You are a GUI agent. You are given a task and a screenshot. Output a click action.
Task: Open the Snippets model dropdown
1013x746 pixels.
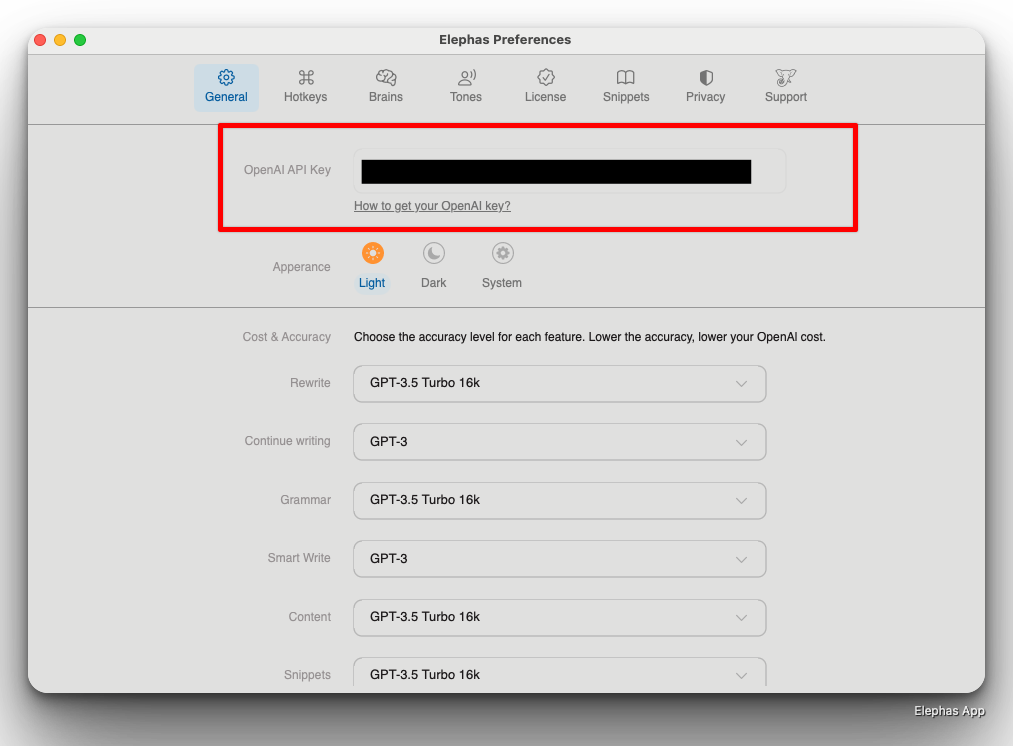pos(559,672)
